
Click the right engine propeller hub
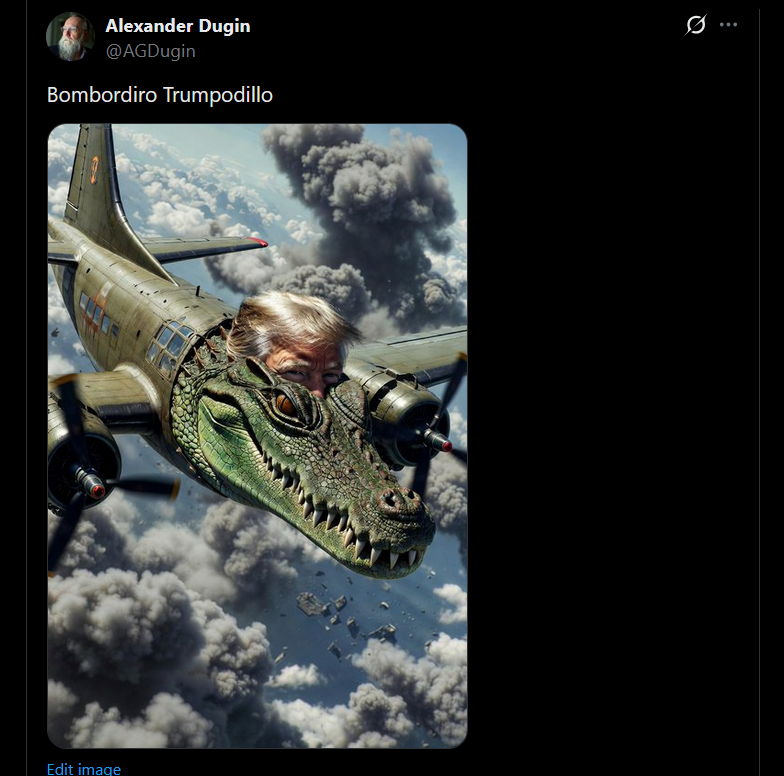click(x=440, y=442)
